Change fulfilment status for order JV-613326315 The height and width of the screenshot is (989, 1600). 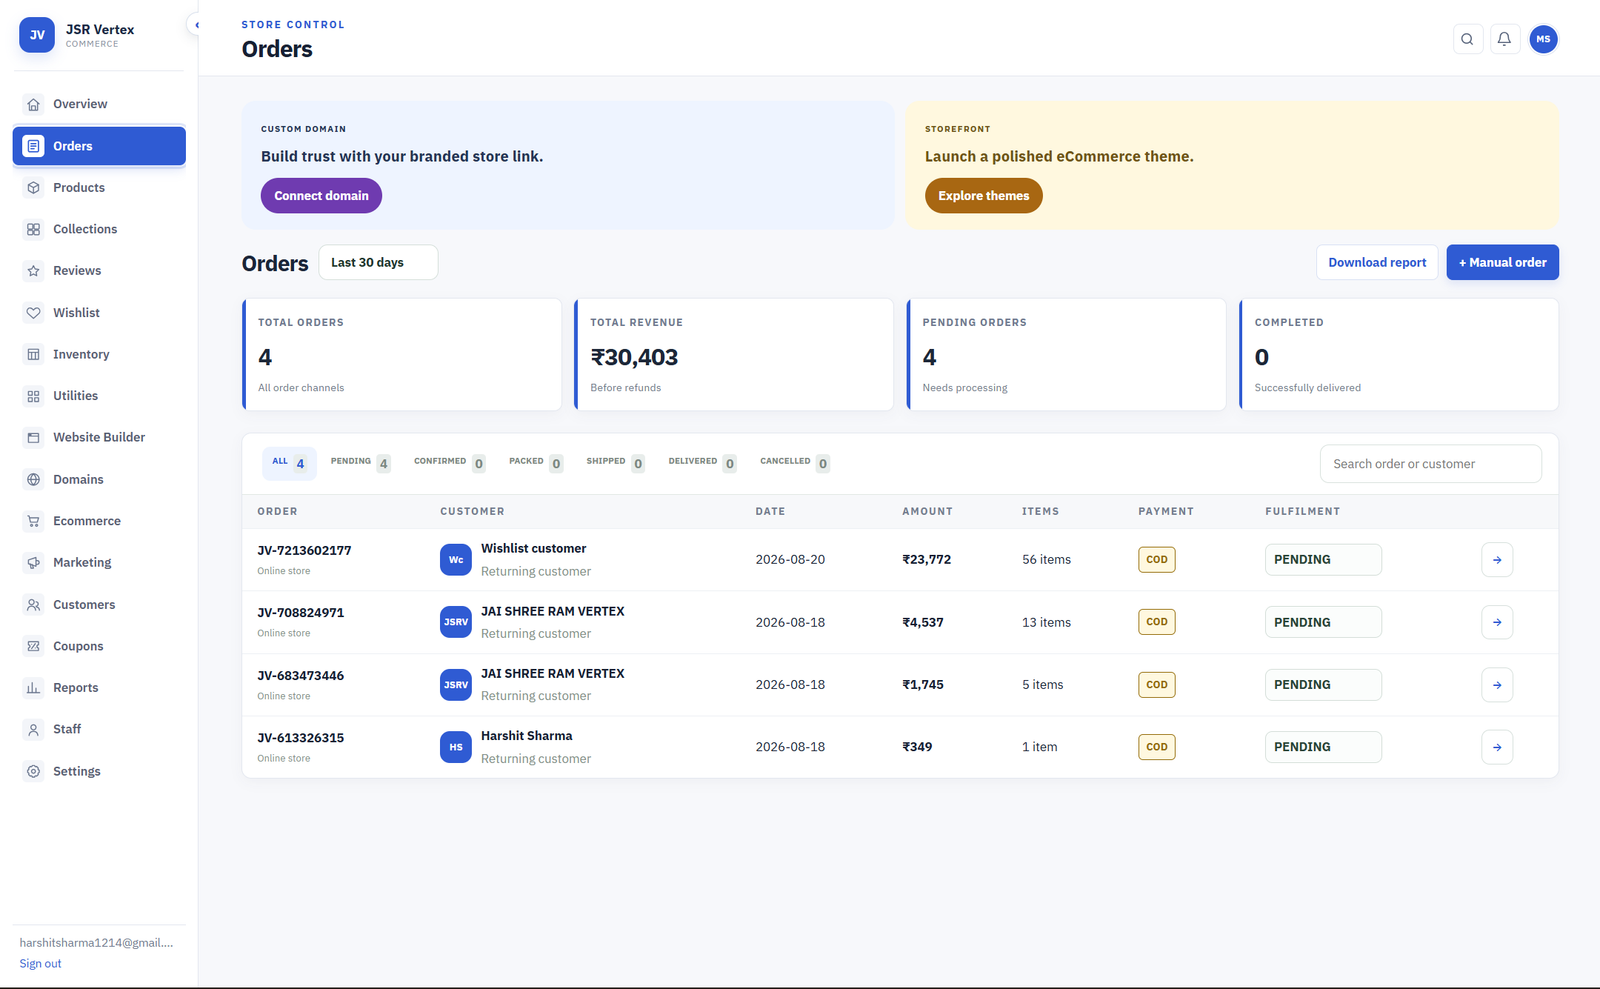(x=1323, y=747)
